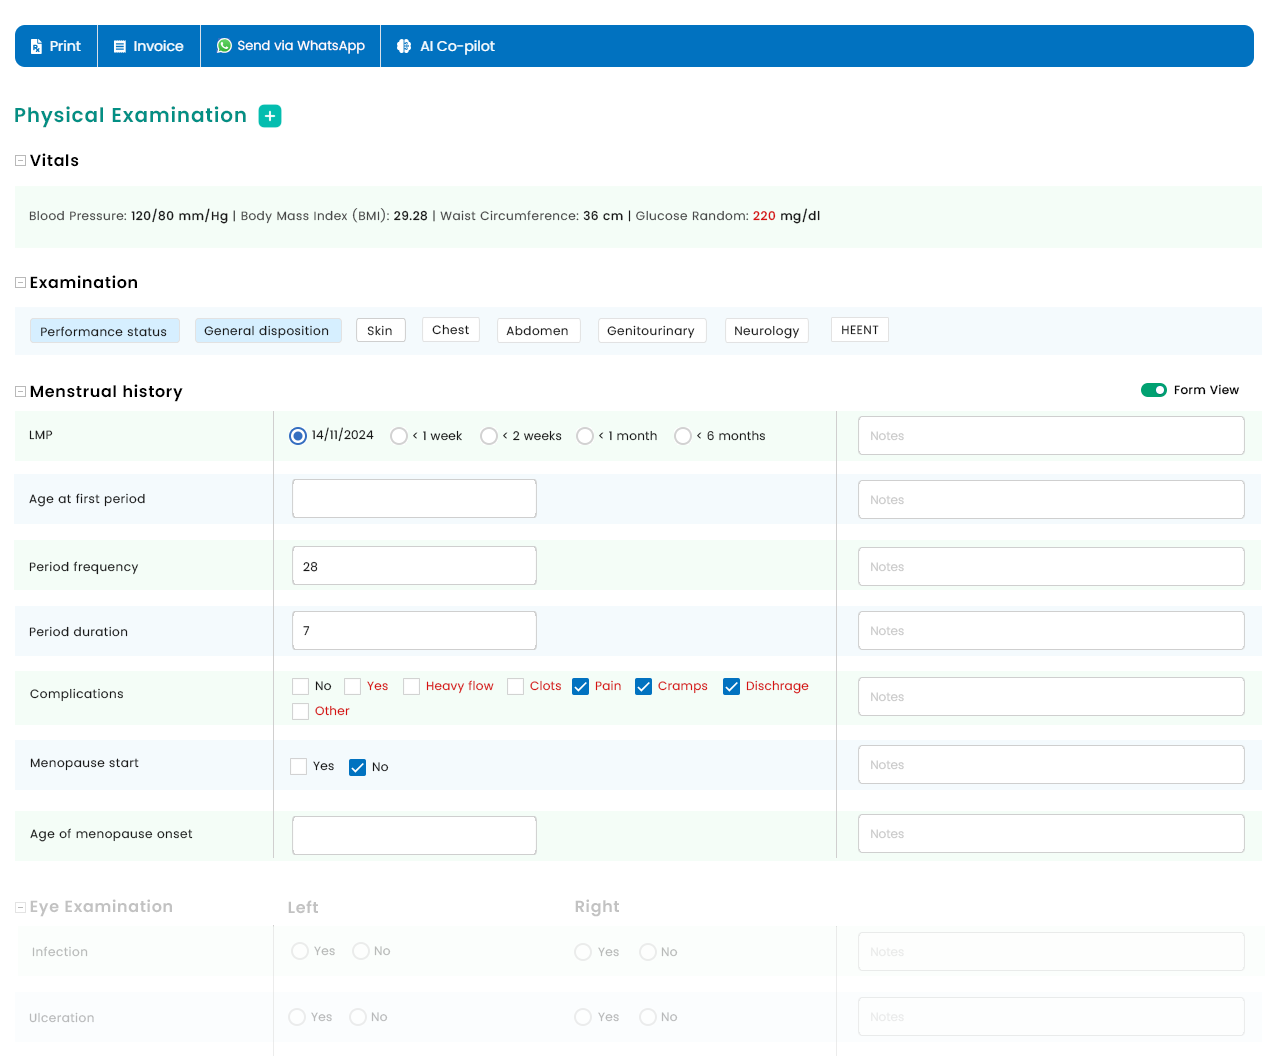Collapse the Menstrual history section
Viewport: 1269px width, 1056px height.
tap(20, 392)
